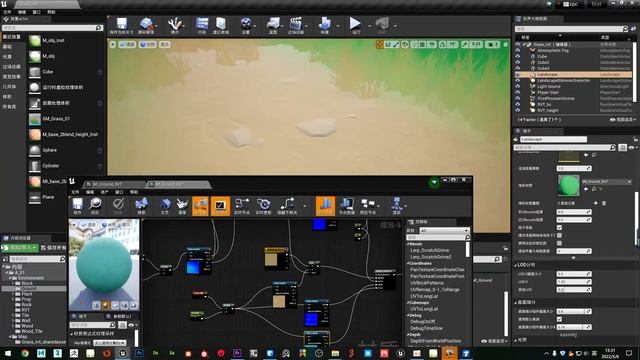Toggle visibility eye for Atmospheric Fog
The image size is (640, 360).
518,50
